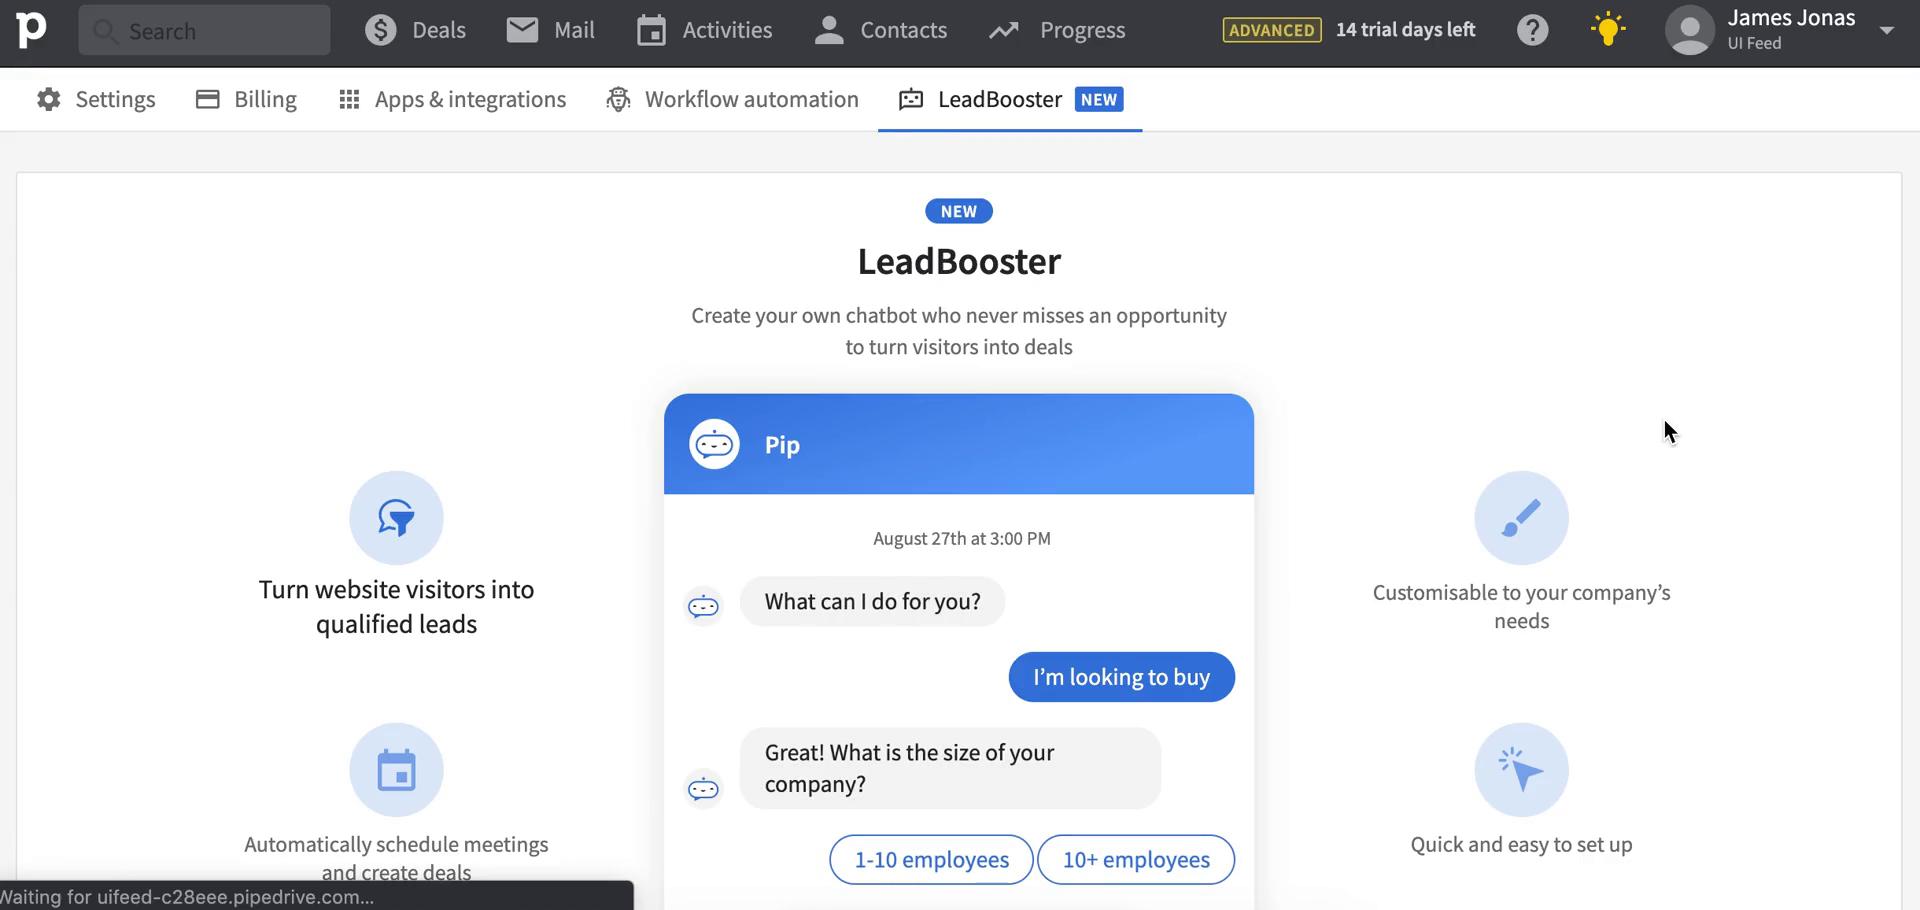Click the UI Feed company label
Viewport: 1920px width, 910px height.
(1754, 43)
